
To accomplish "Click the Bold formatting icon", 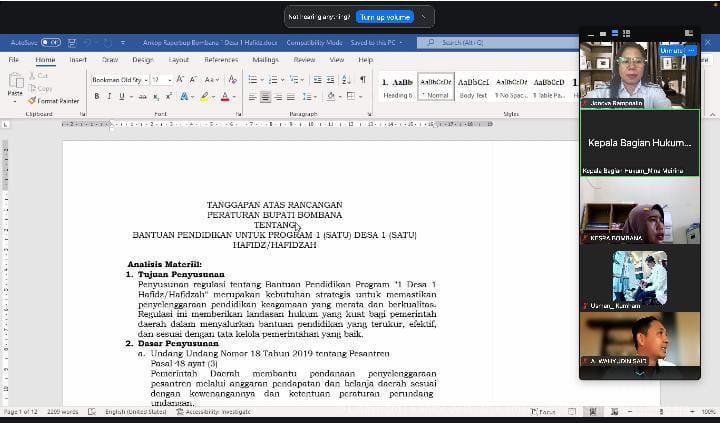I will click(97, 96).
